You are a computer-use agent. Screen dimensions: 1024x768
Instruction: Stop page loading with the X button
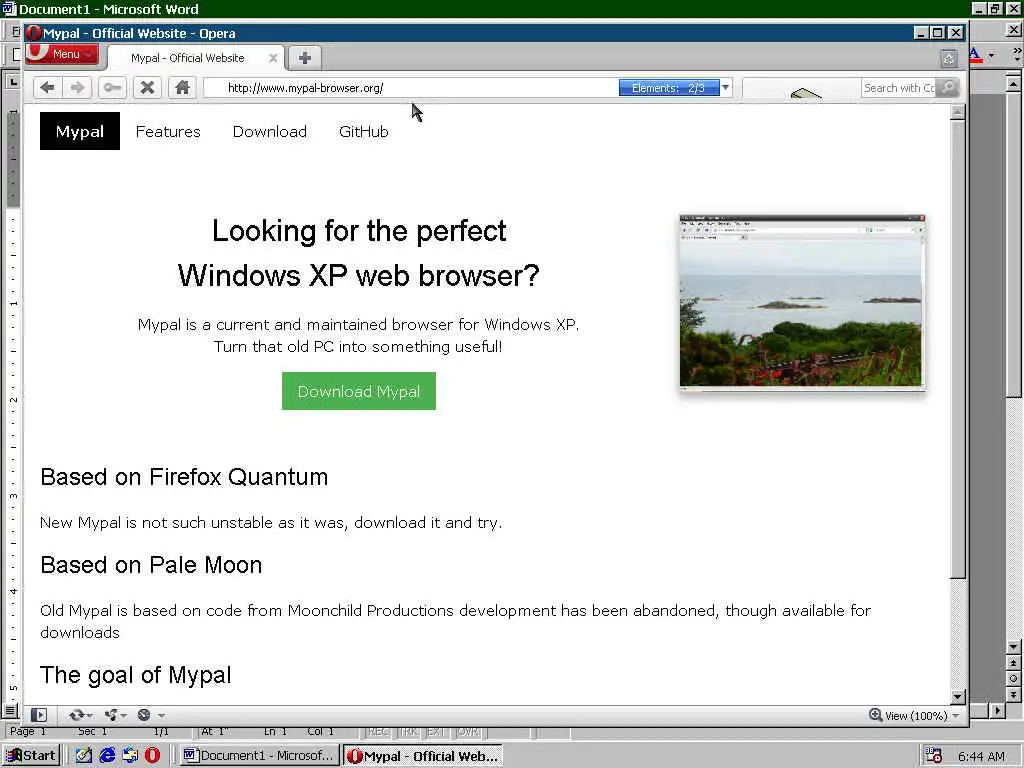pyautogui.click(x=148, y=88)
